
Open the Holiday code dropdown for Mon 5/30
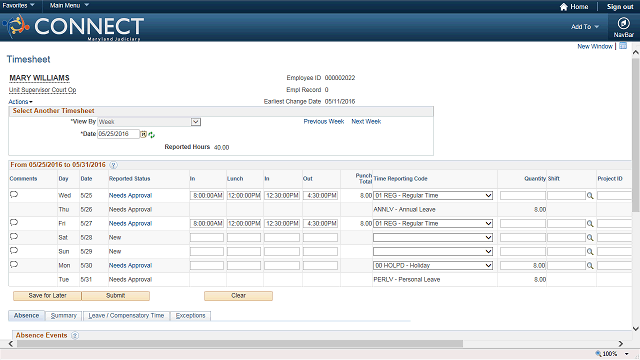coord(433,265)
